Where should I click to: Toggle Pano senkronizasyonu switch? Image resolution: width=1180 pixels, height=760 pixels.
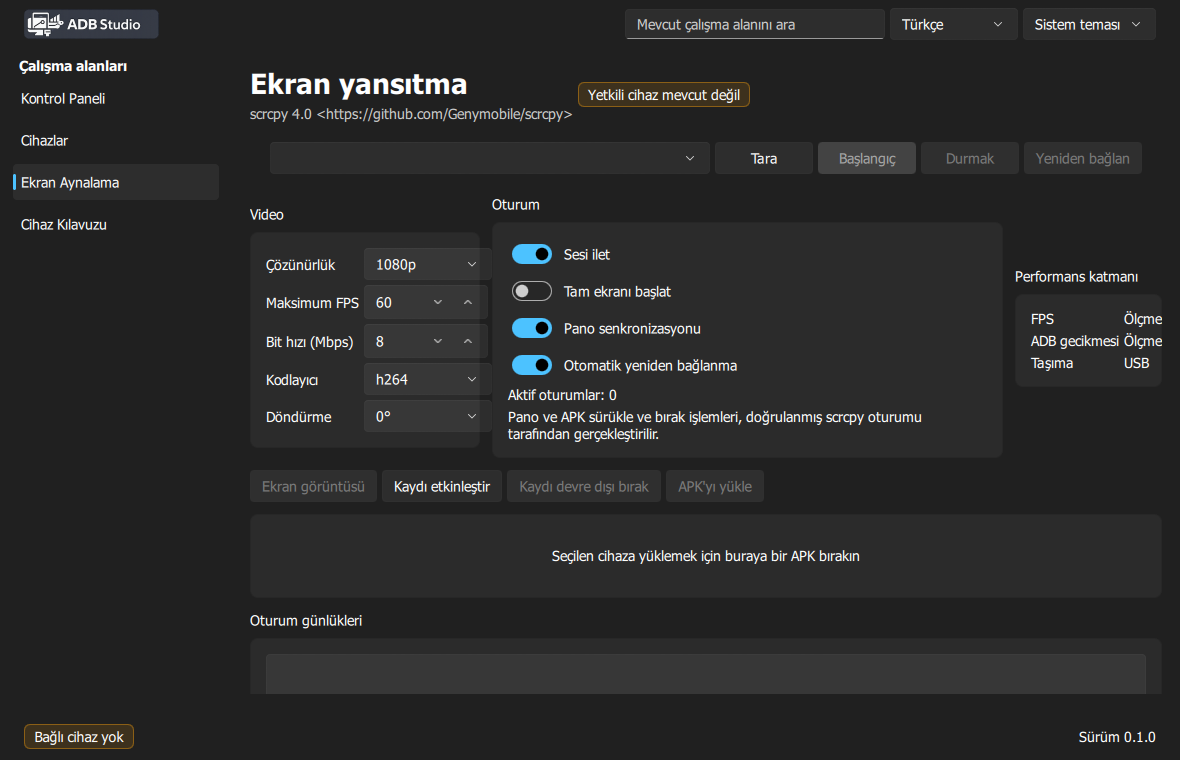tap(531, 329)
